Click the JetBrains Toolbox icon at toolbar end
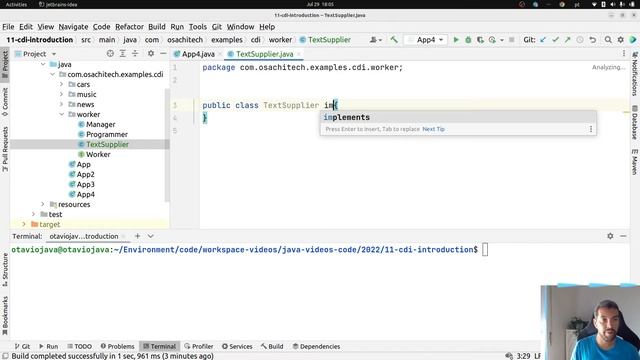Viewport: 640px width, 360px height. (633, 40)
